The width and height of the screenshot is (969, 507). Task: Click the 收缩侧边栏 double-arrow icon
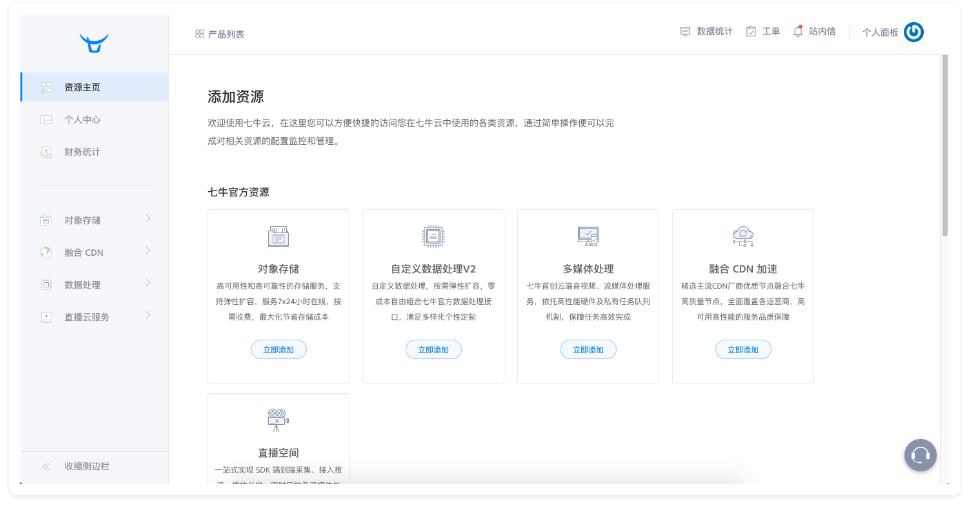[x=46, y=466]
